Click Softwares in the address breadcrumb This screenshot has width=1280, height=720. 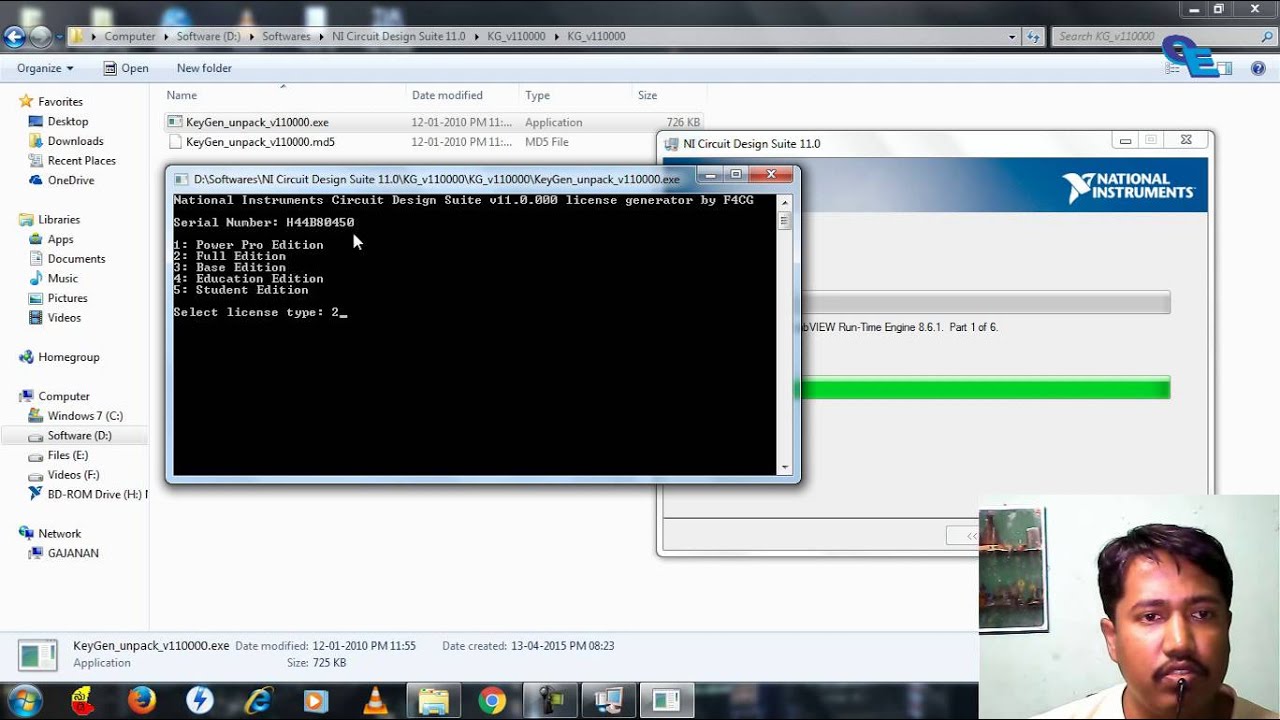point(287,36)
